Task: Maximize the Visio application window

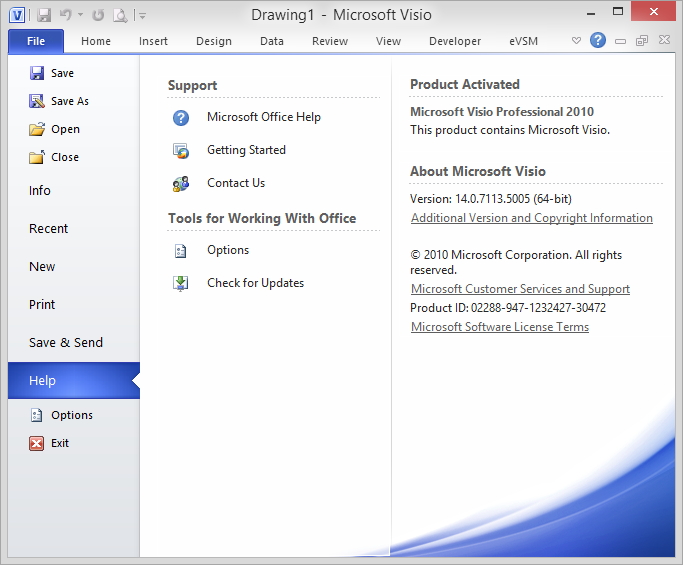Action: (618, 12)
